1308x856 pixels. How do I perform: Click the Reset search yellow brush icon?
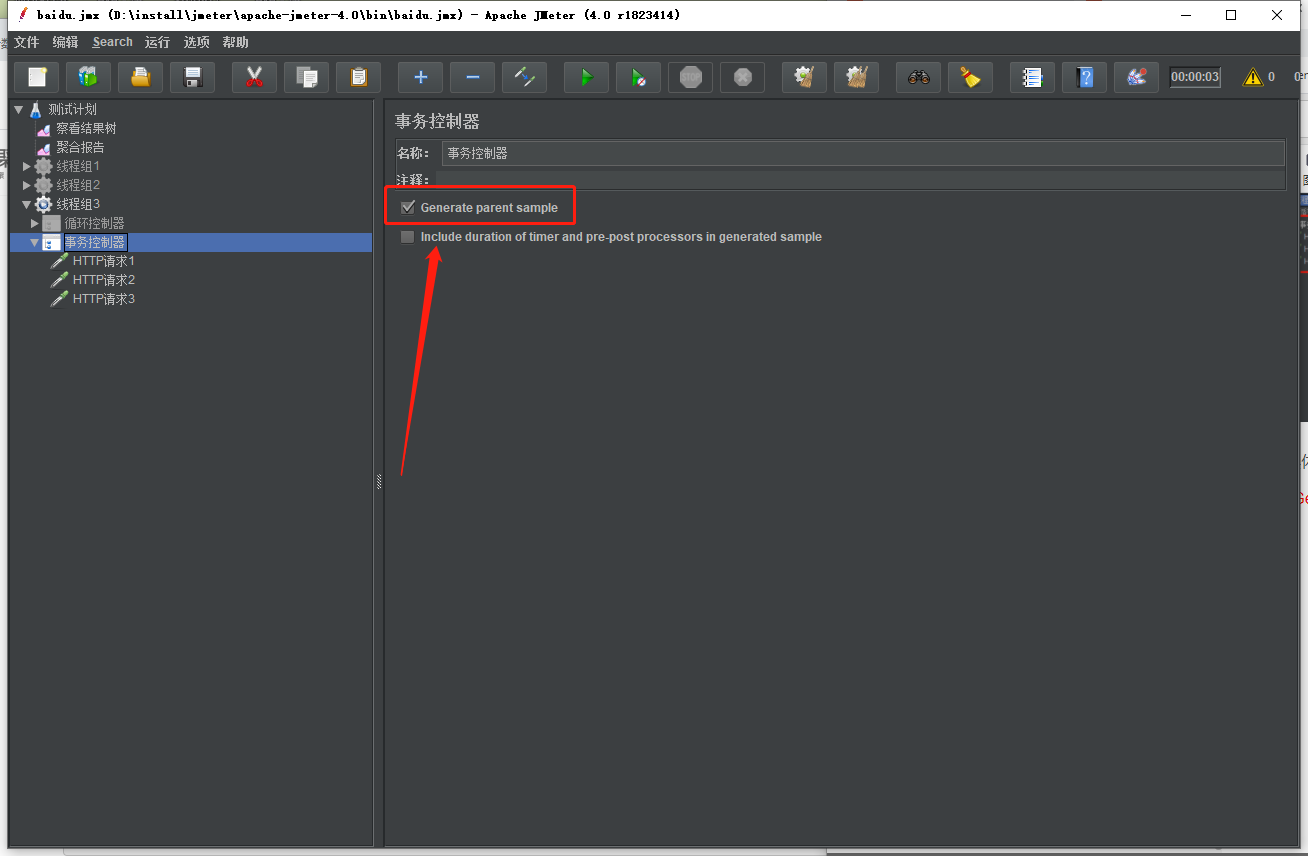tap(971, 77)
